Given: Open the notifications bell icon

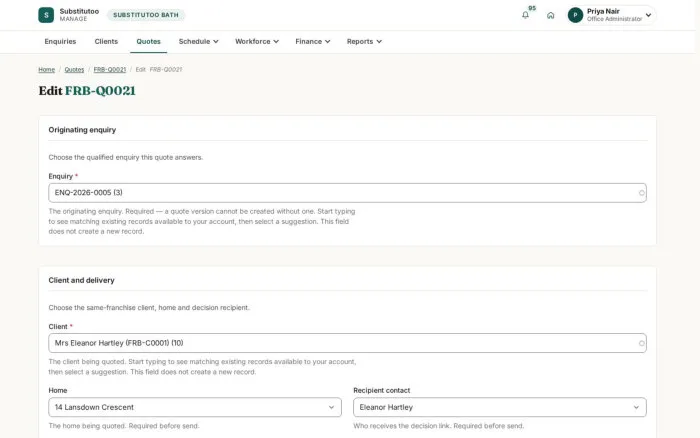Looking at the screenshot, I should pyautogui.click(x=525, y=15).
